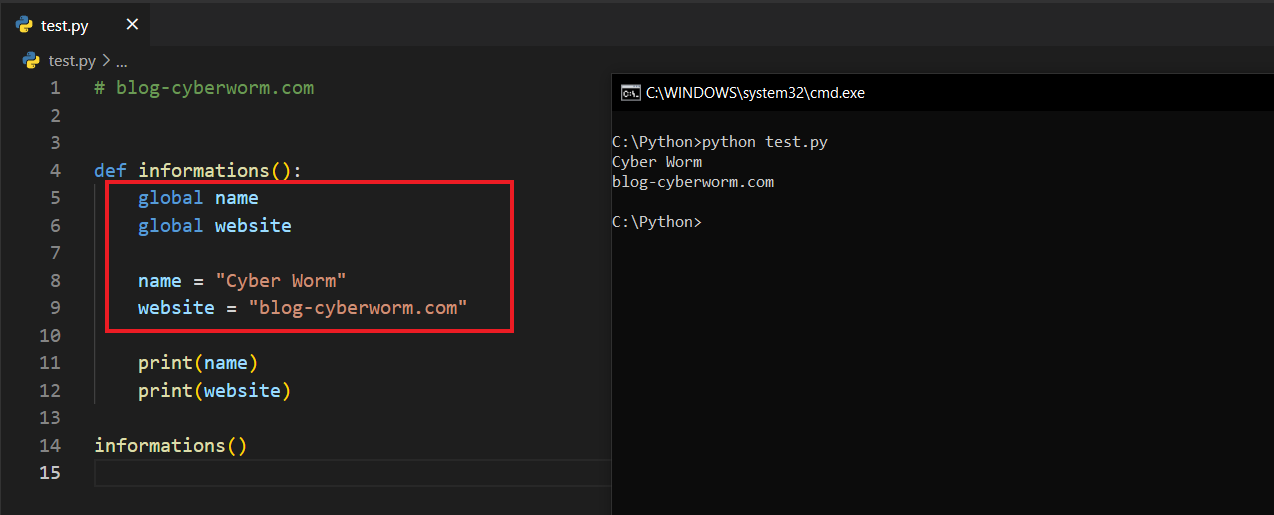Click the "blog-cyberworm.com" string on line 9
This screenshot has width=1274, height=515.
point(358,307)
